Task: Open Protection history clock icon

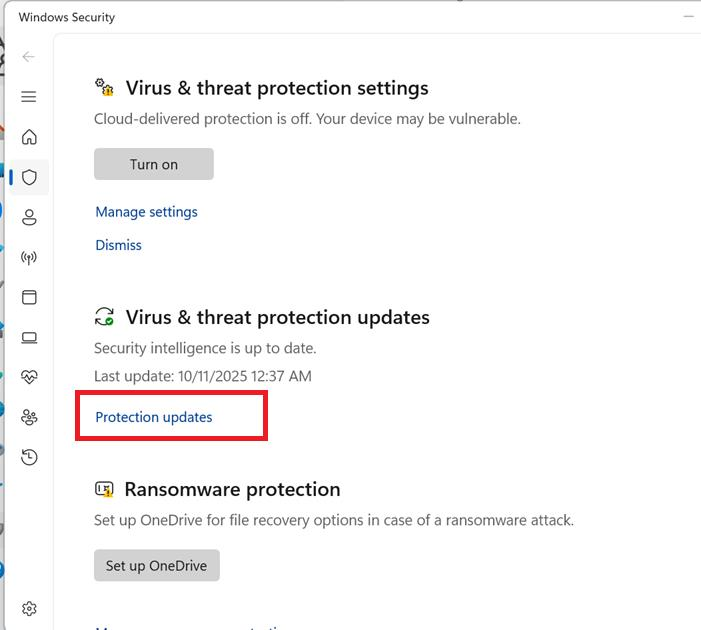Action: click(x=29, y=457)
